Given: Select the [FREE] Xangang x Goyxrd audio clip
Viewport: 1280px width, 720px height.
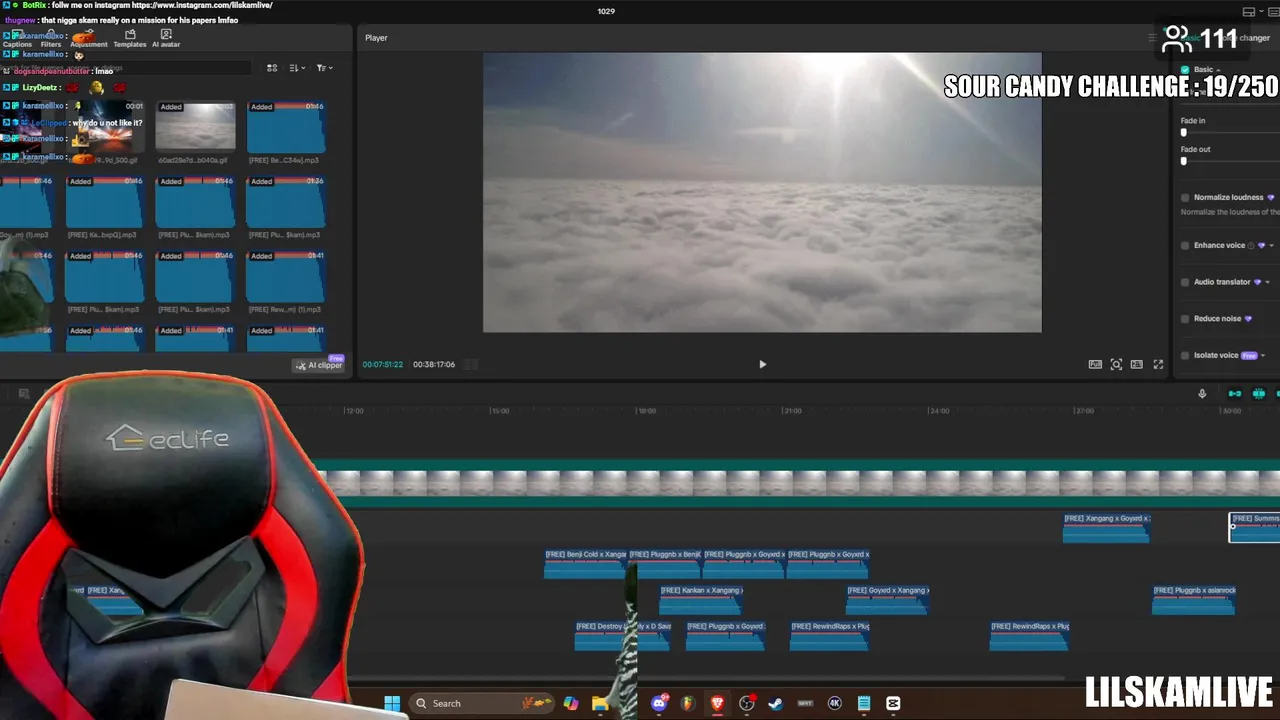Looking at the screenshot, I should coord(1106,528).
